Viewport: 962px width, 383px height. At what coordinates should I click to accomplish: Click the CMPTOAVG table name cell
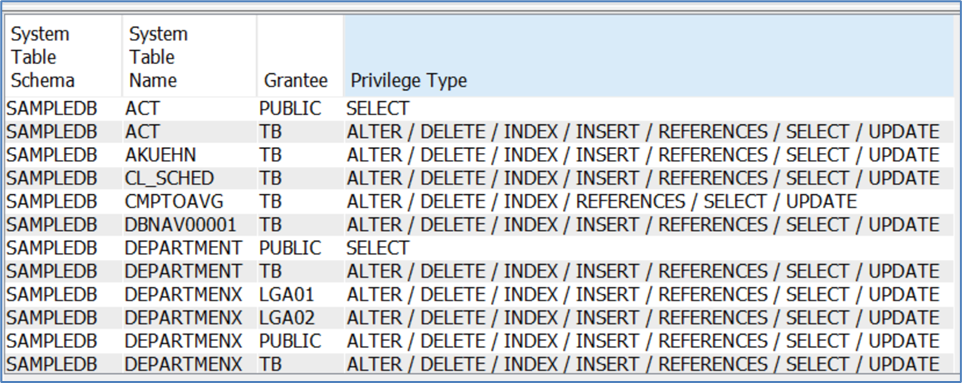click(x=174, y=201)
